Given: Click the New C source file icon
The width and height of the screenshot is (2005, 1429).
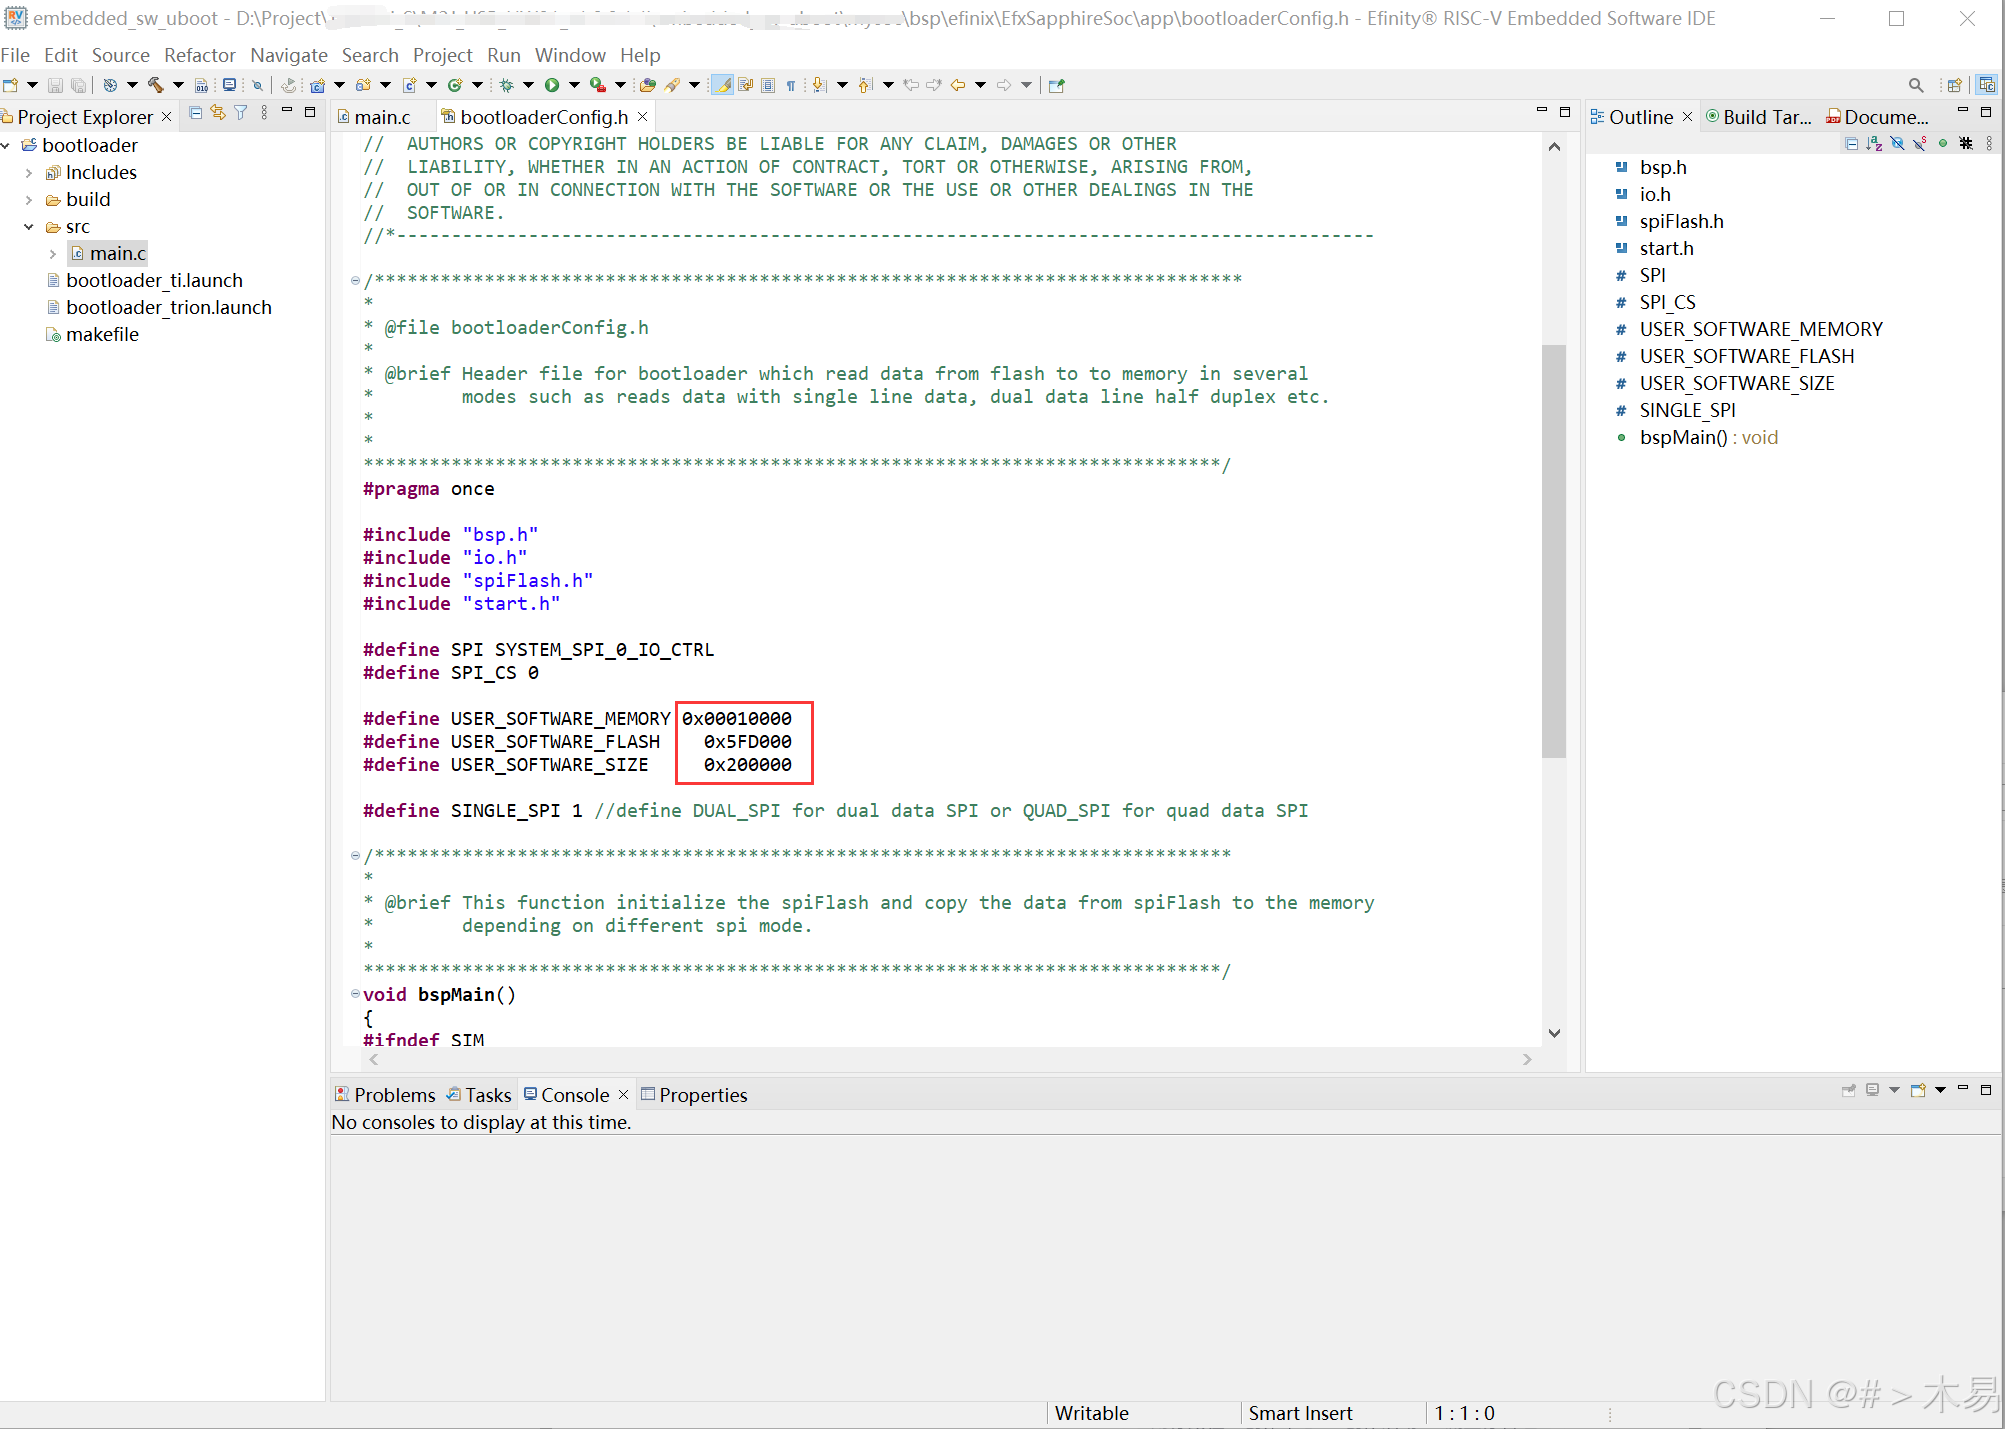Looking at the screenshot, I should (410, 85).
